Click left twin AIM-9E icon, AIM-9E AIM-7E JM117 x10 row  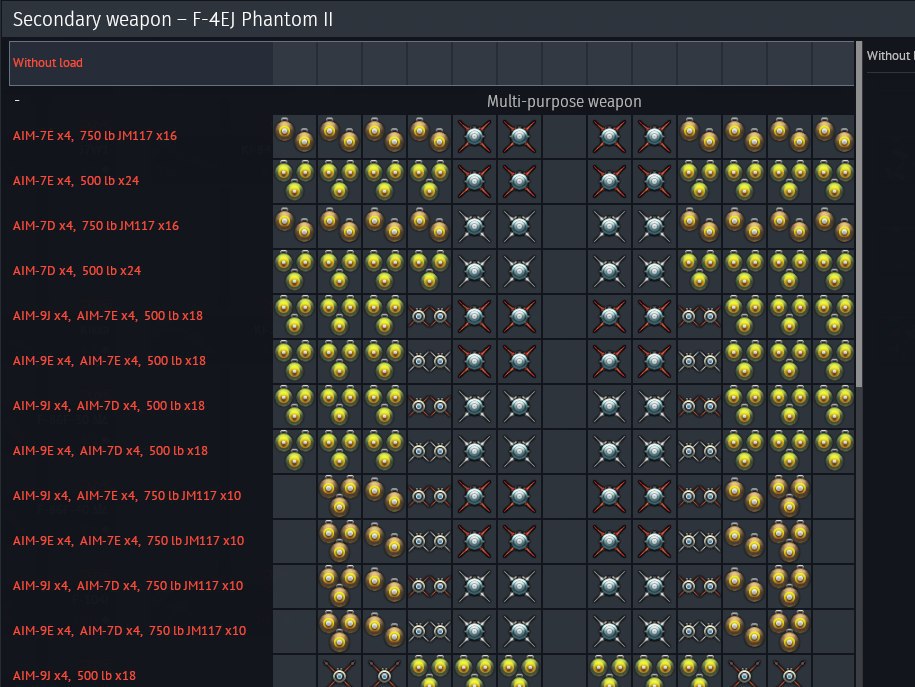pos(429,541)
